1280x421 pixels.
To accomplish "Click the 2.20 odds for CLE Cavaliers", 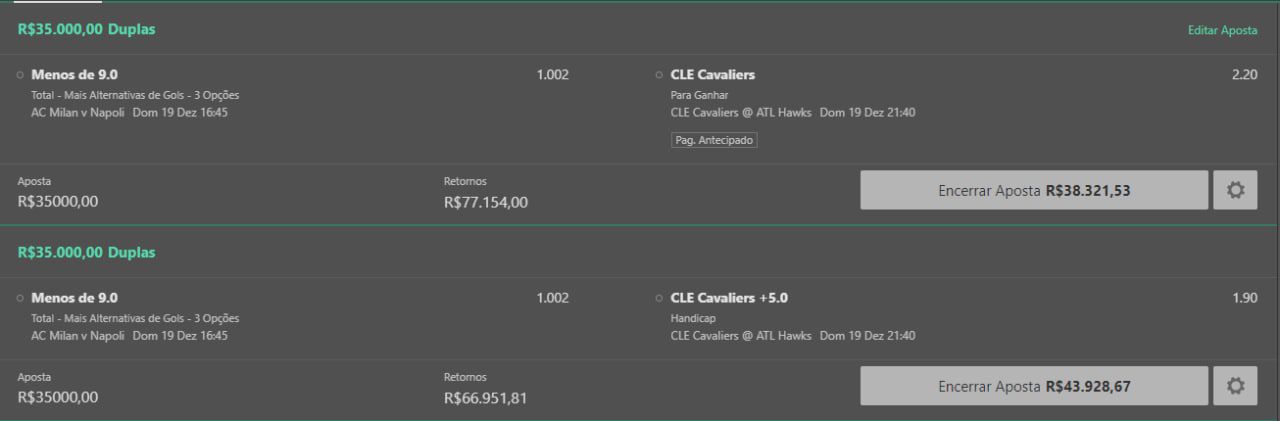I will tap(1245, 75).
